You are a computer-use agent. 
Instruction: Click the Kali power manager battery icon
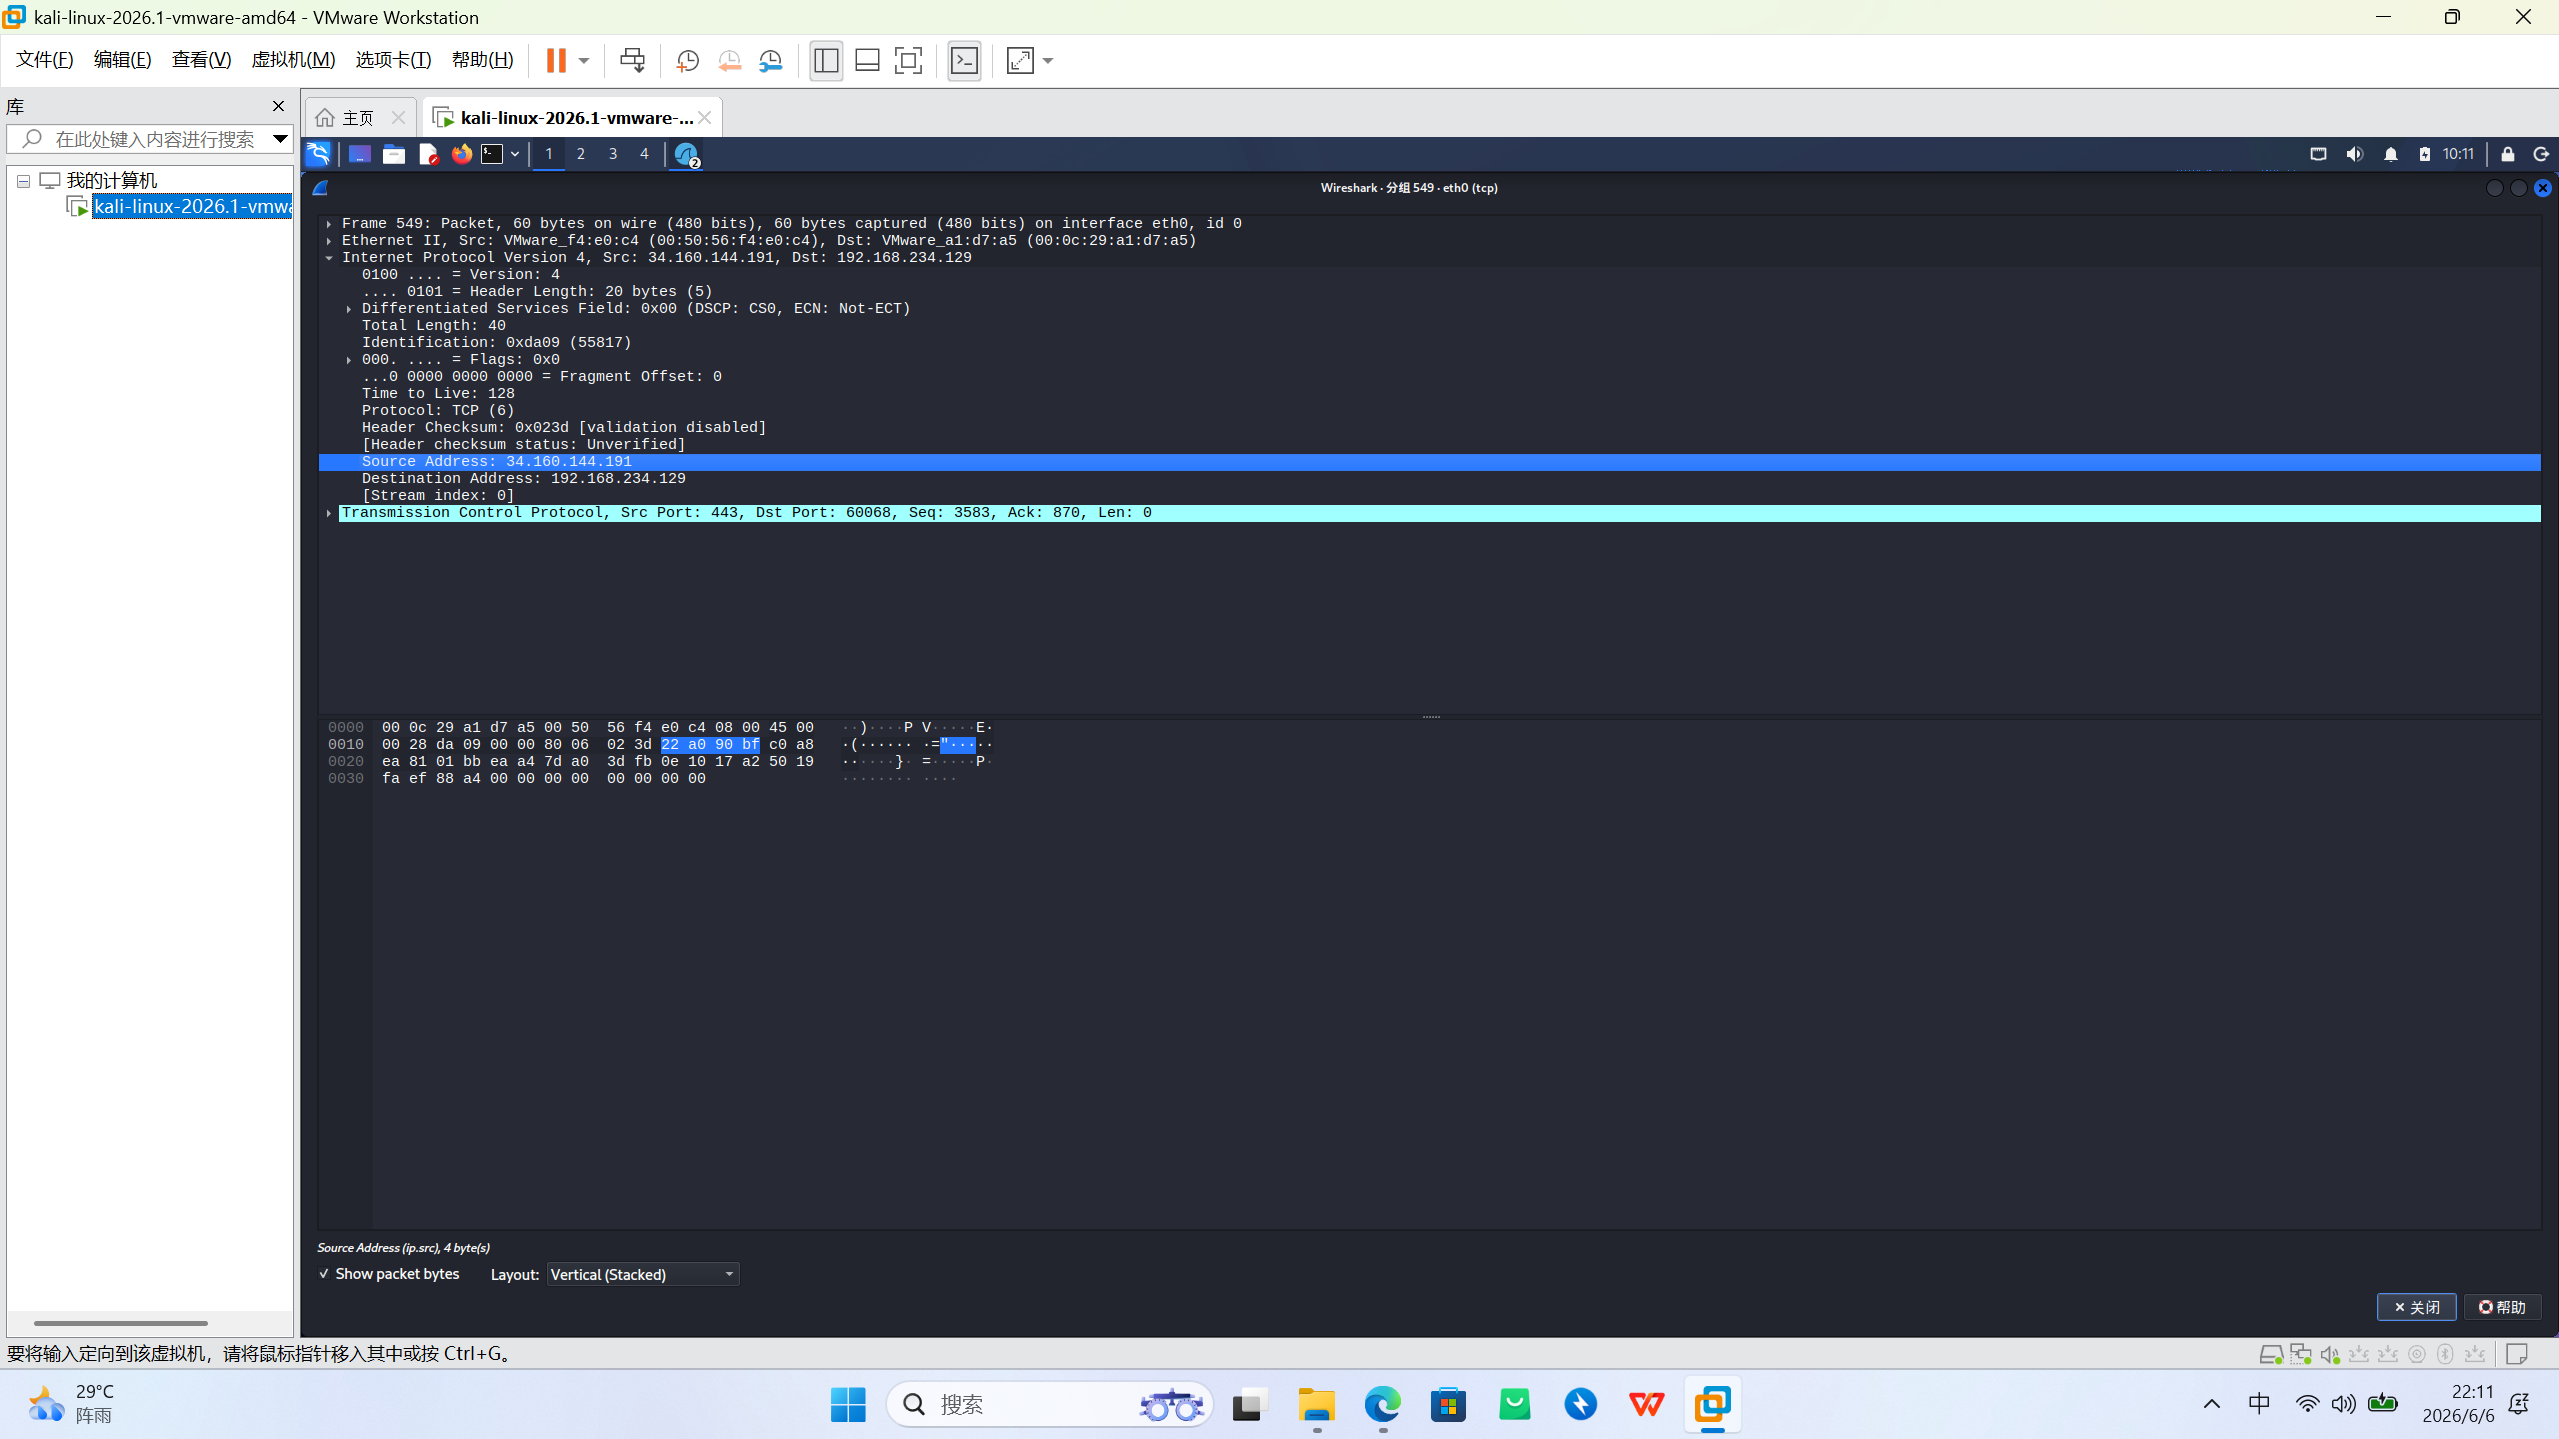(x=2425, y=154)
